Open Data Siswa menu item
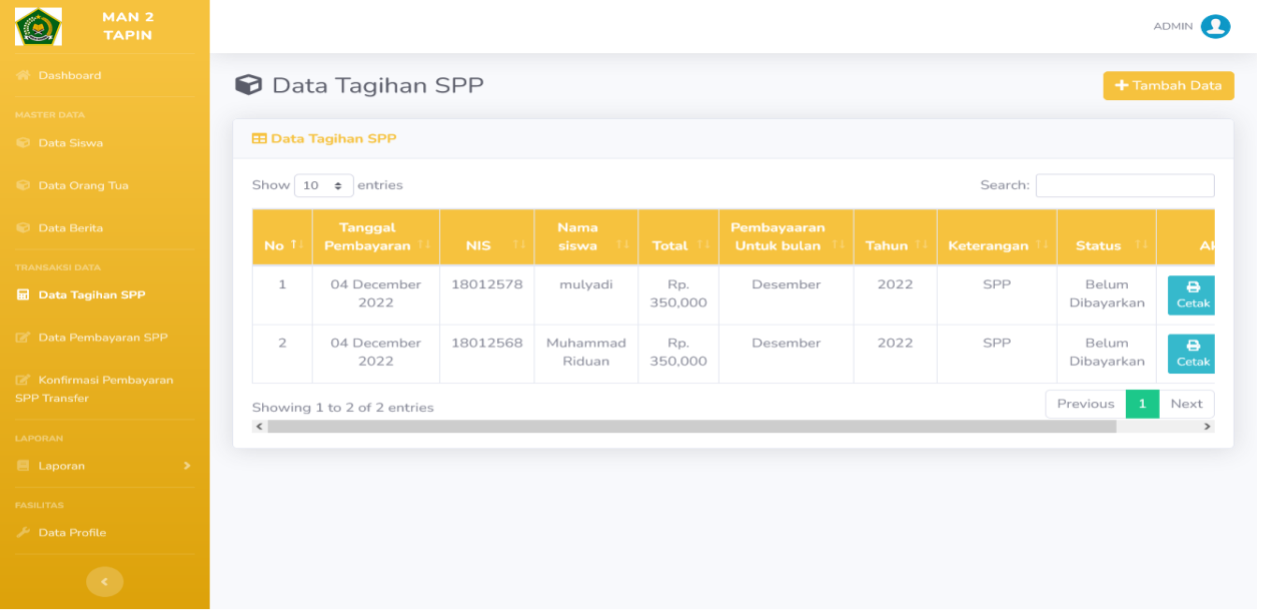Screen dimensions: 1261x614 70,143
